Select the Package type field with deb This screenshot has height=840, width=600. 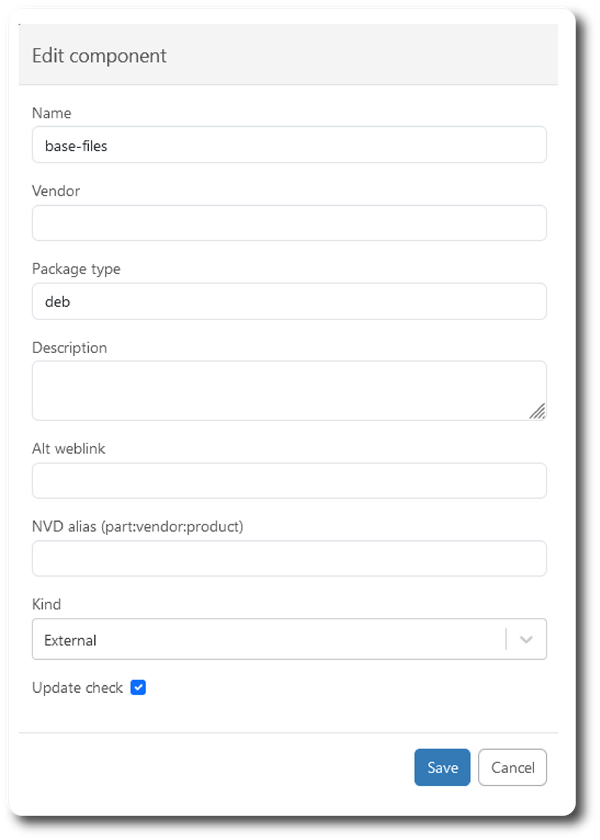tap(289, 301)
